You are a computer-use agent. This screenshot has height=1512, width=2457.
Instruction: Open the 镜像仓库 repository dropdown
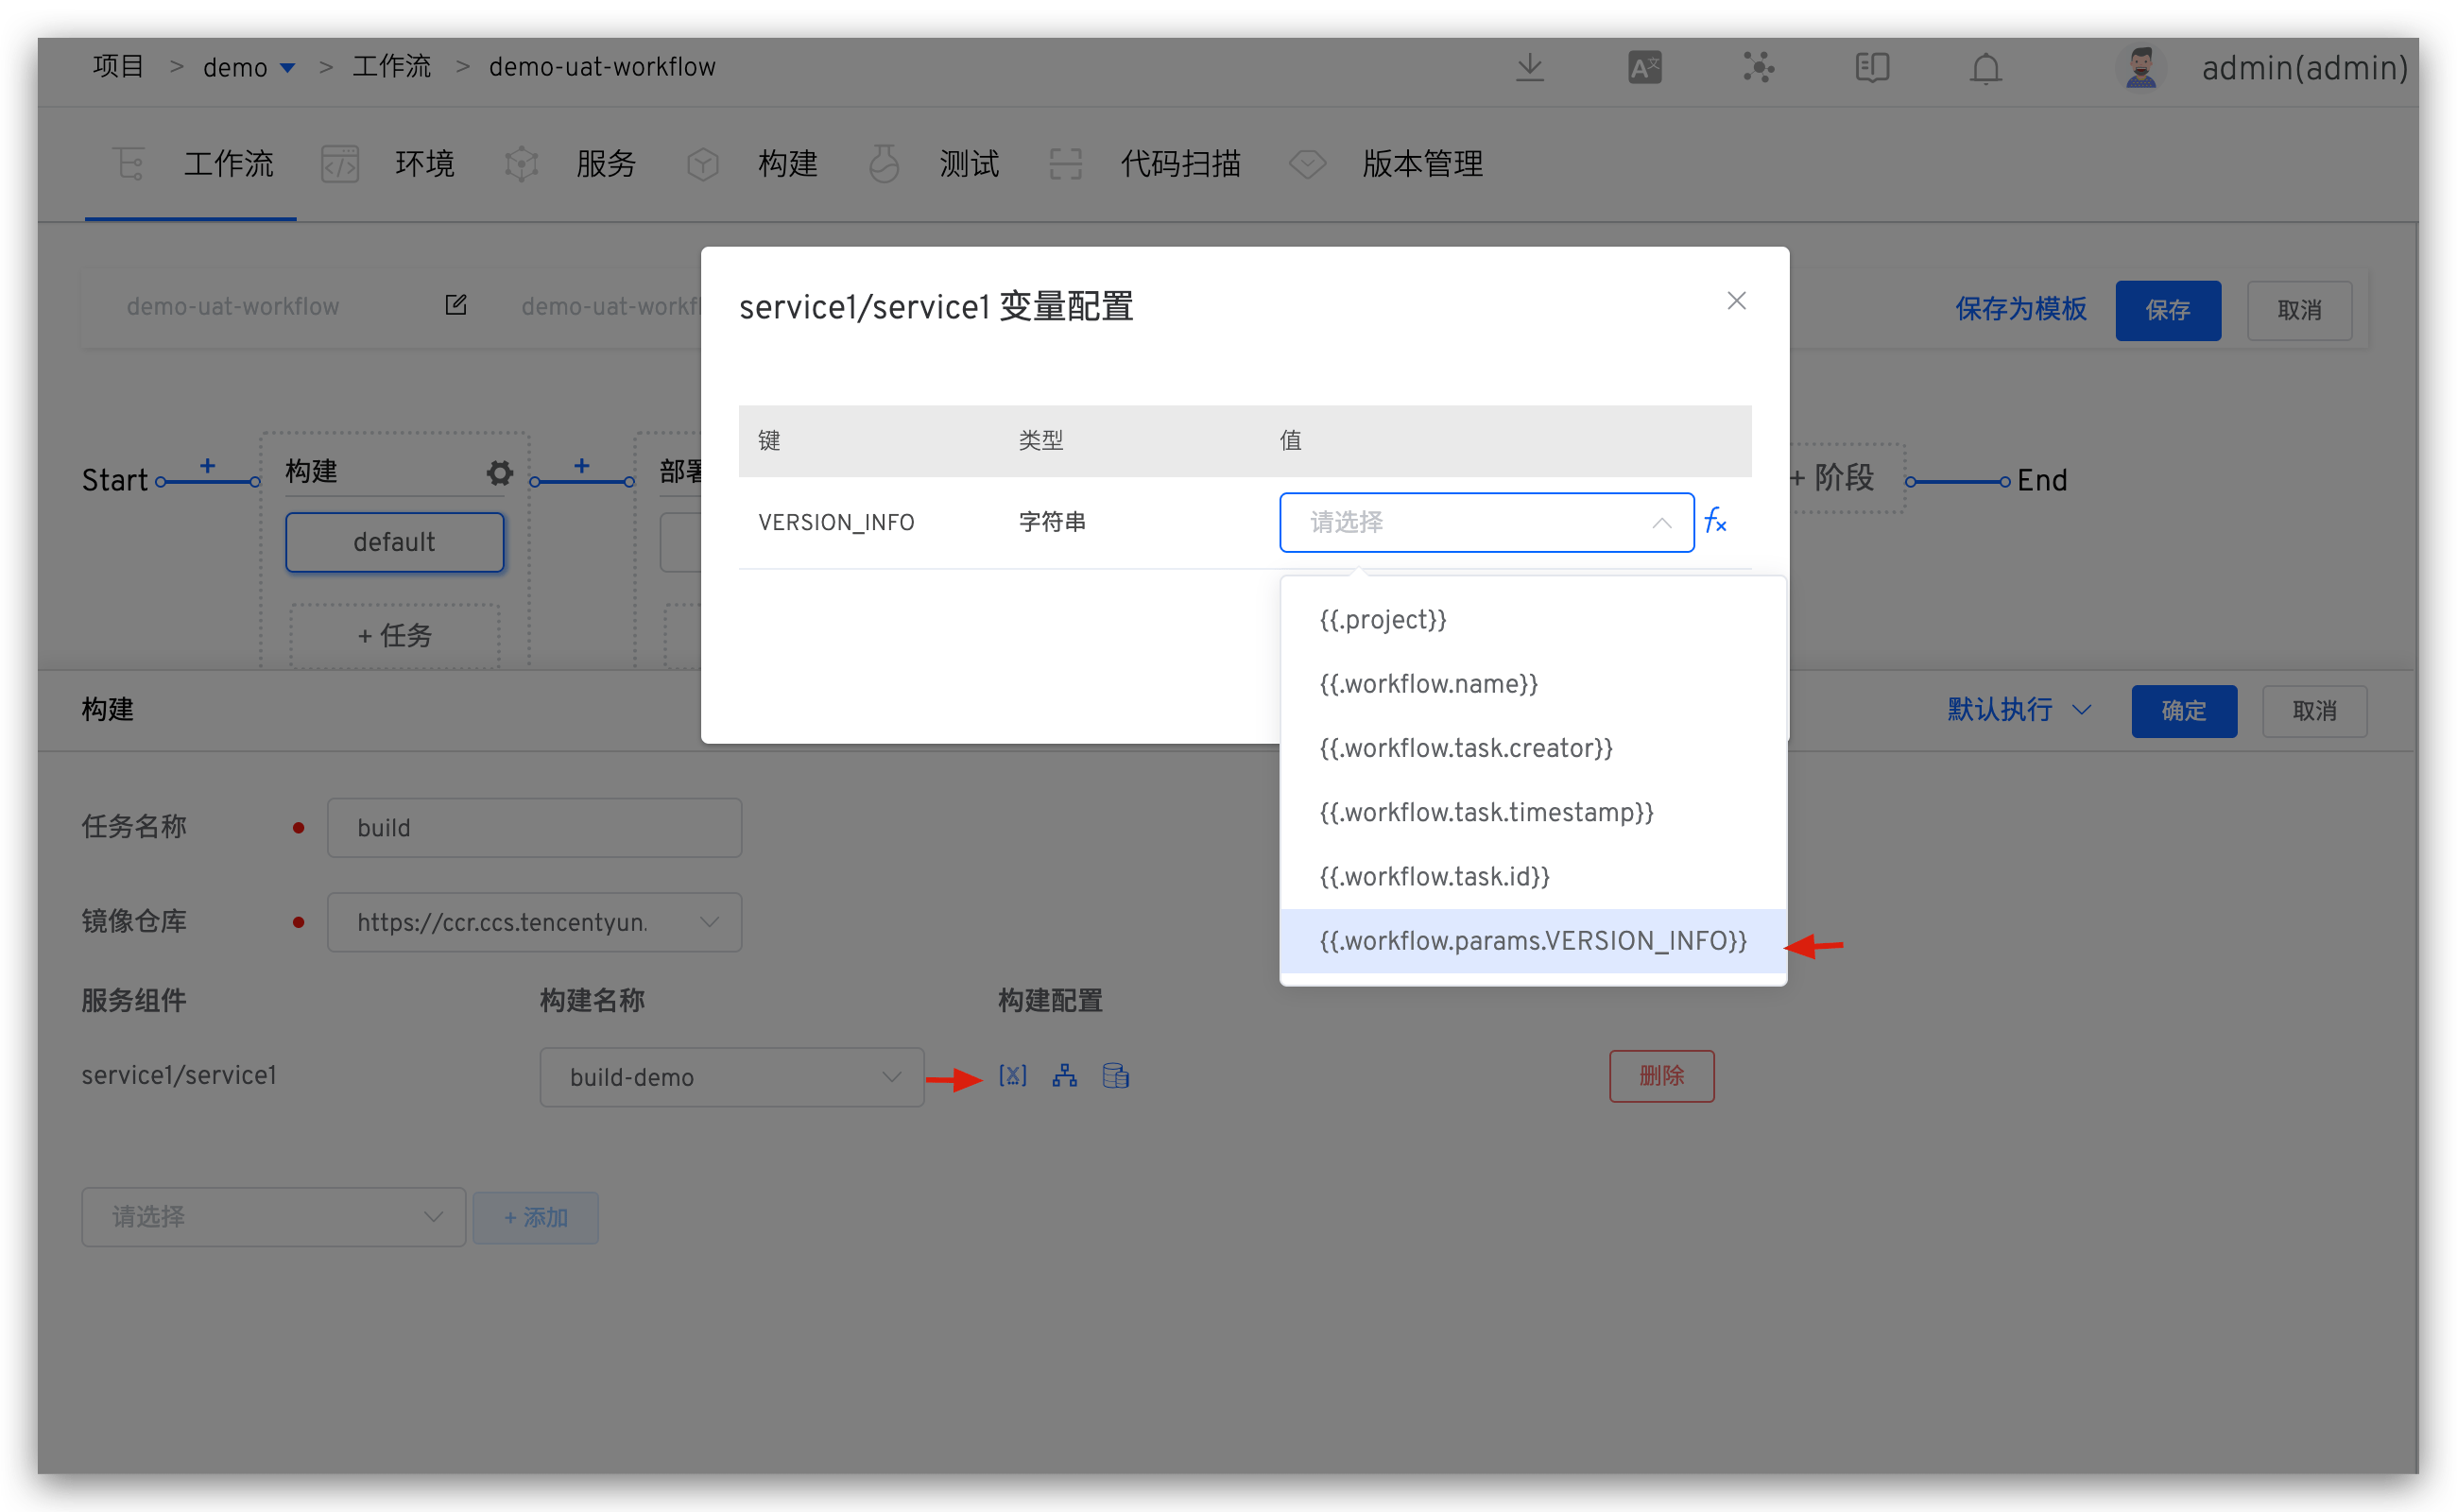pyautogui.click(x=535, y=921)
